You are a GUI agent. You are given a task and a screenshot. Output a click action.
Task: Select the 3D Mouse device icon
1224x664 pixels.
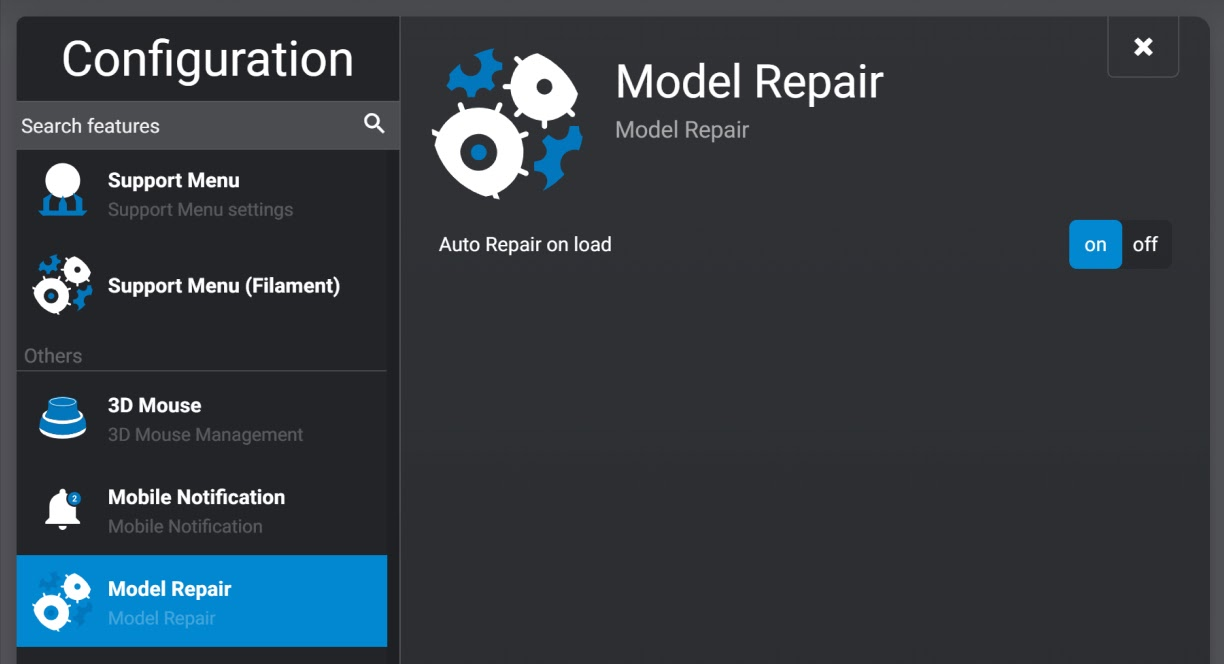pos(62,418)
